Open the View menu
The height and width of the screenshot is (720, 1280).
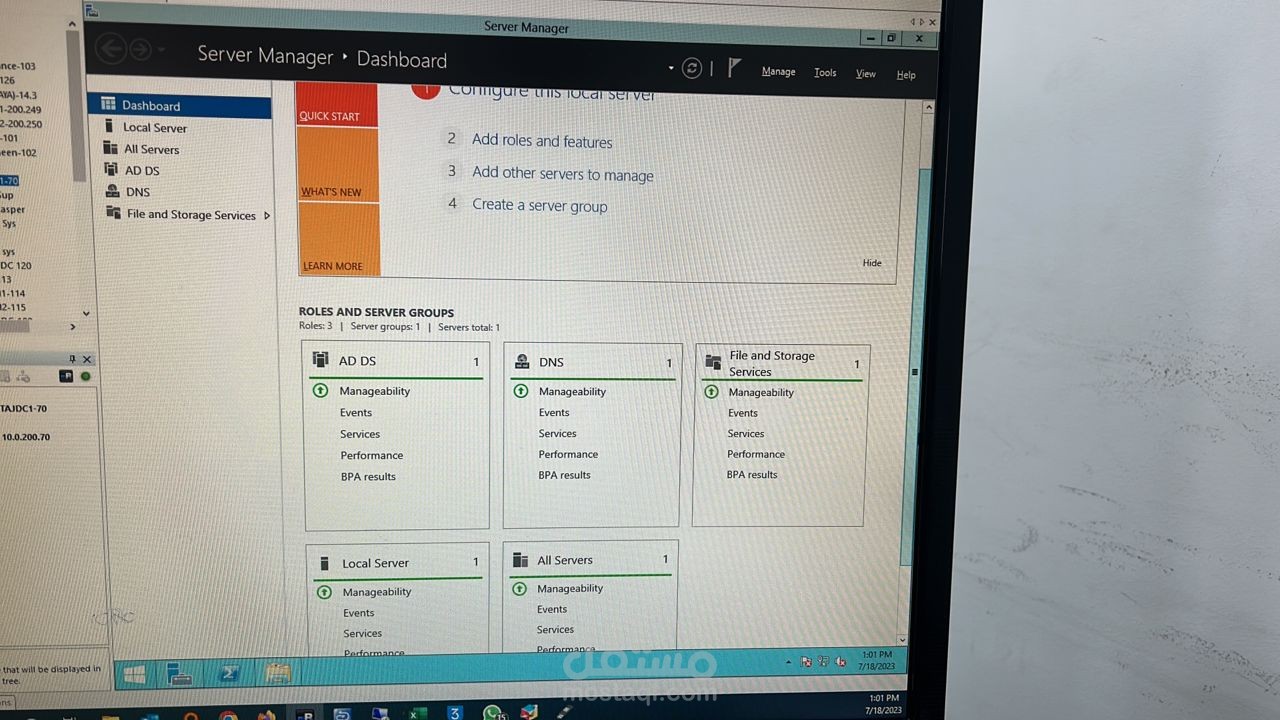pyautogui.click(x=866, y=73)
